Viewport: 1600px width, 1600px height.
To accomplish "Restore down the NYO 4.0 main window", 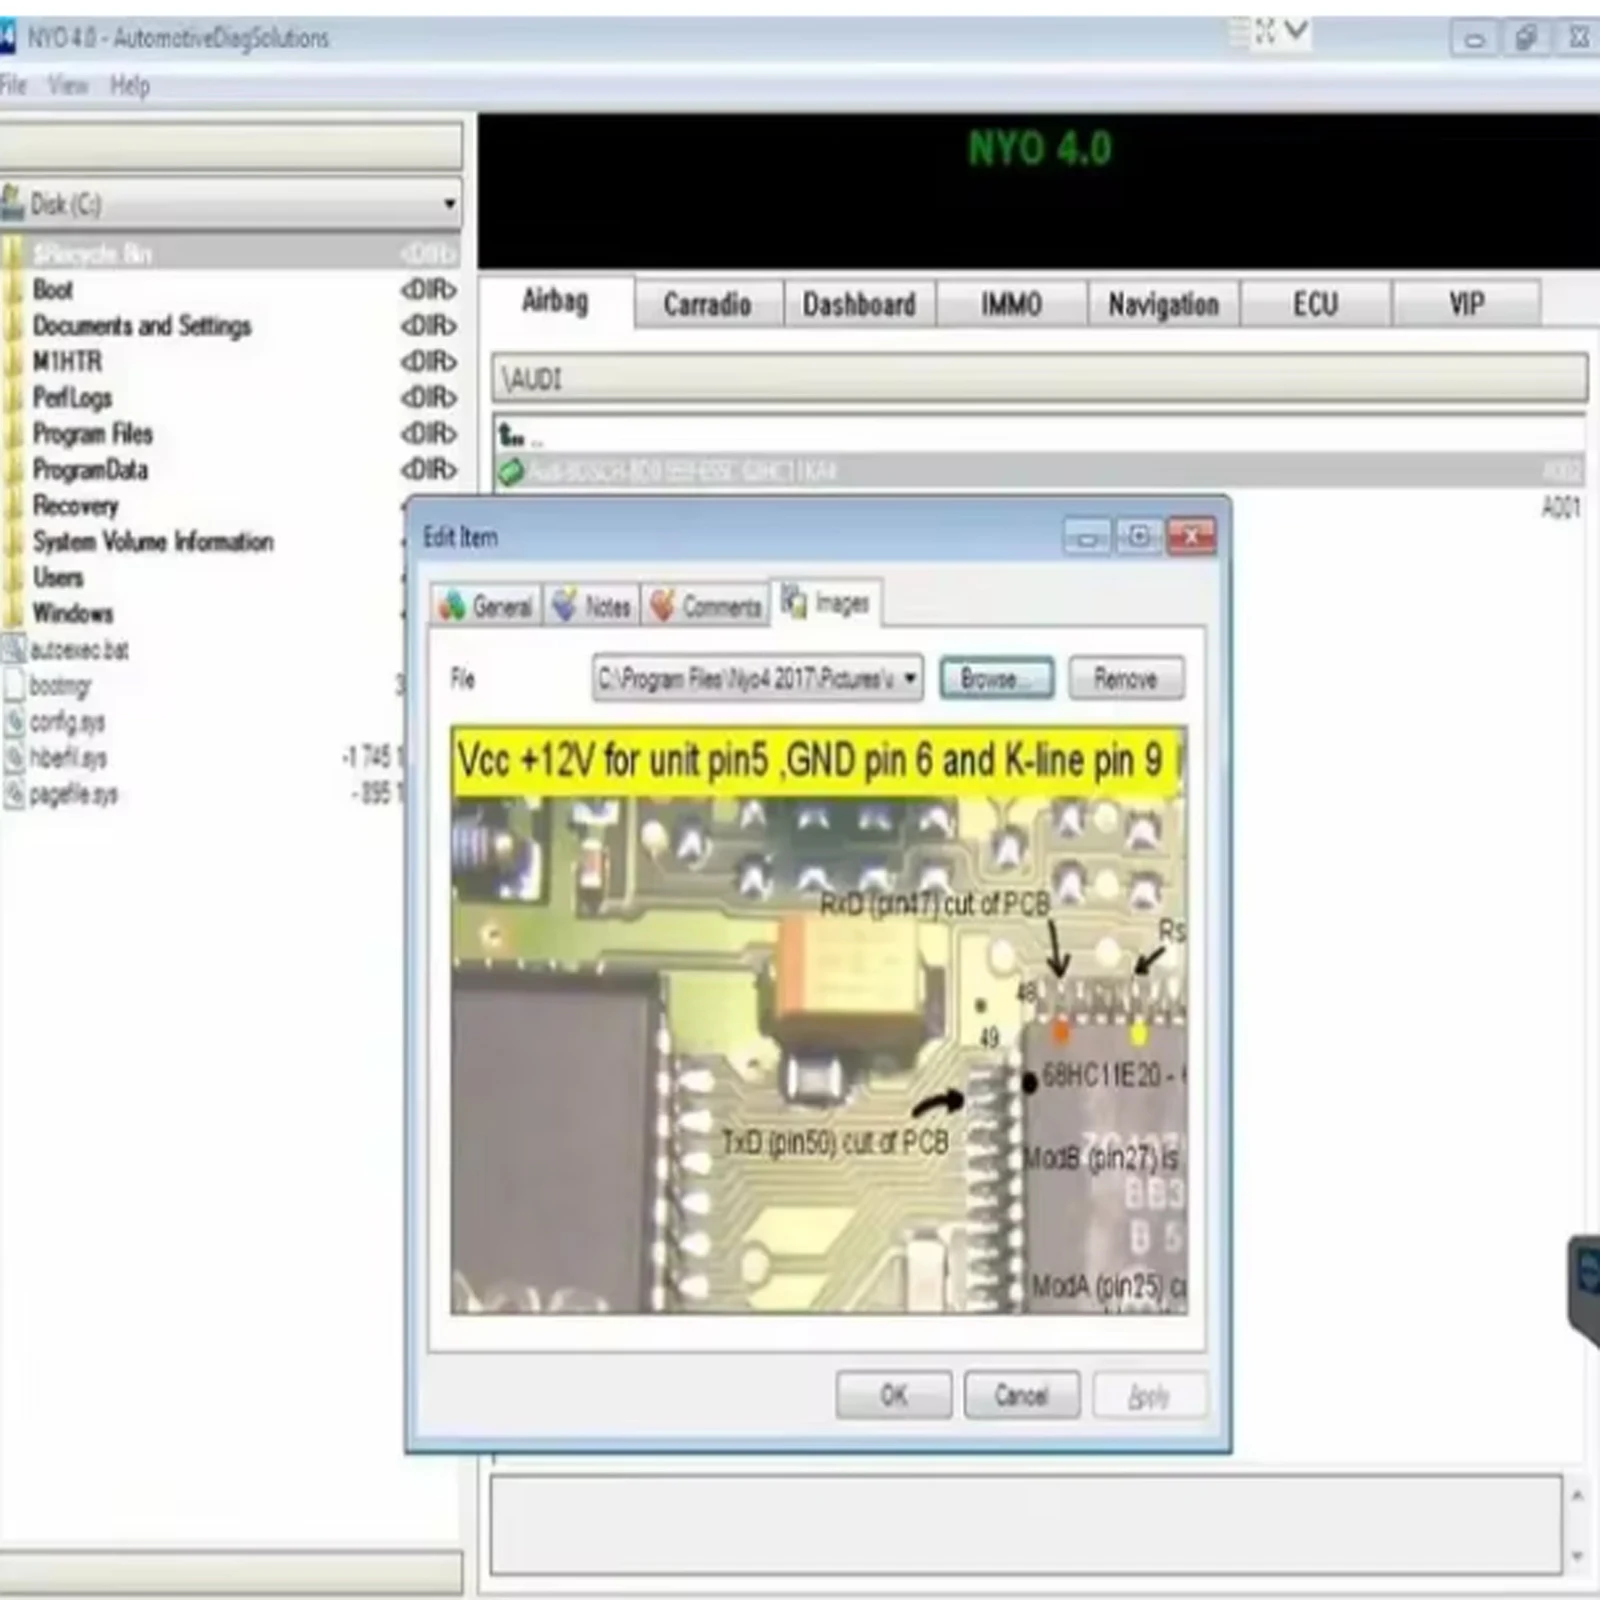I will 1526,39.
